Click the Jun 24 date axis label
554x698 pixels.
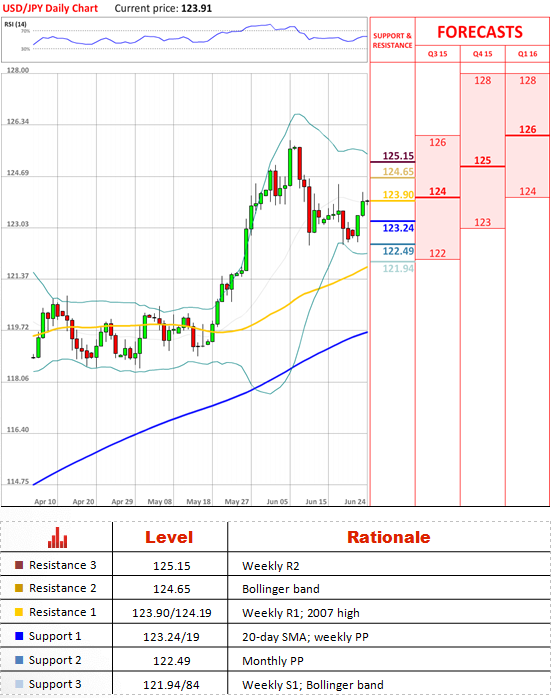tap(355, 501)
